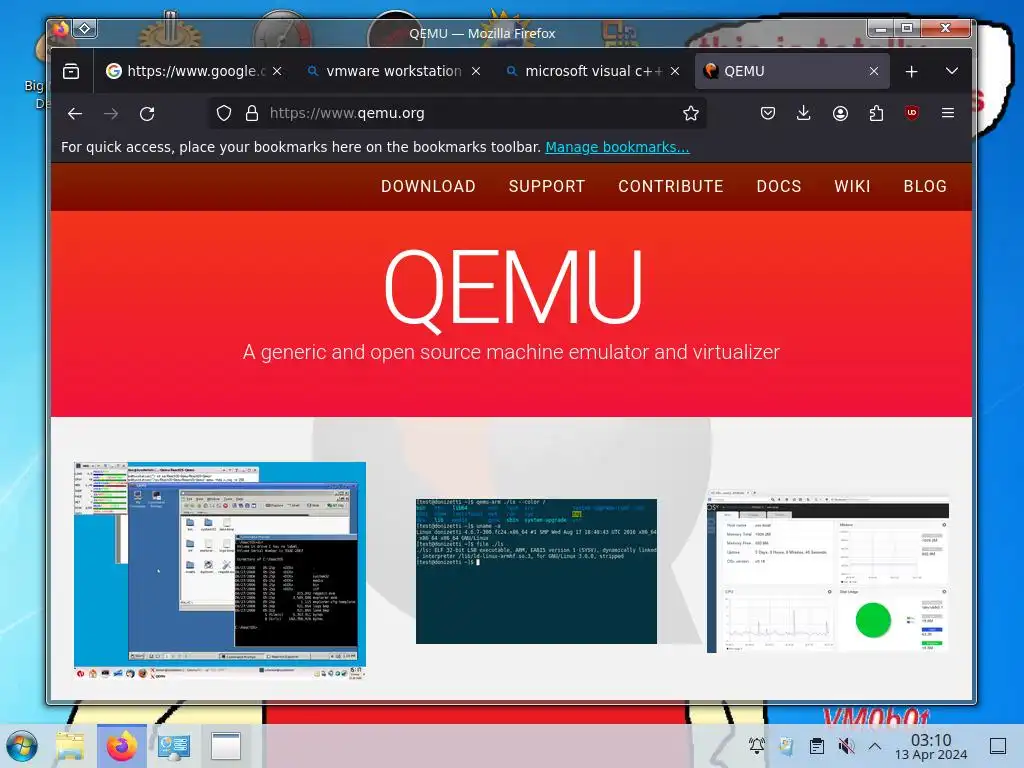Image resolution: width=1024 pixels, height=768 pixels.
Task: Go to the CONTRIBUTE section
Action: 671,186
